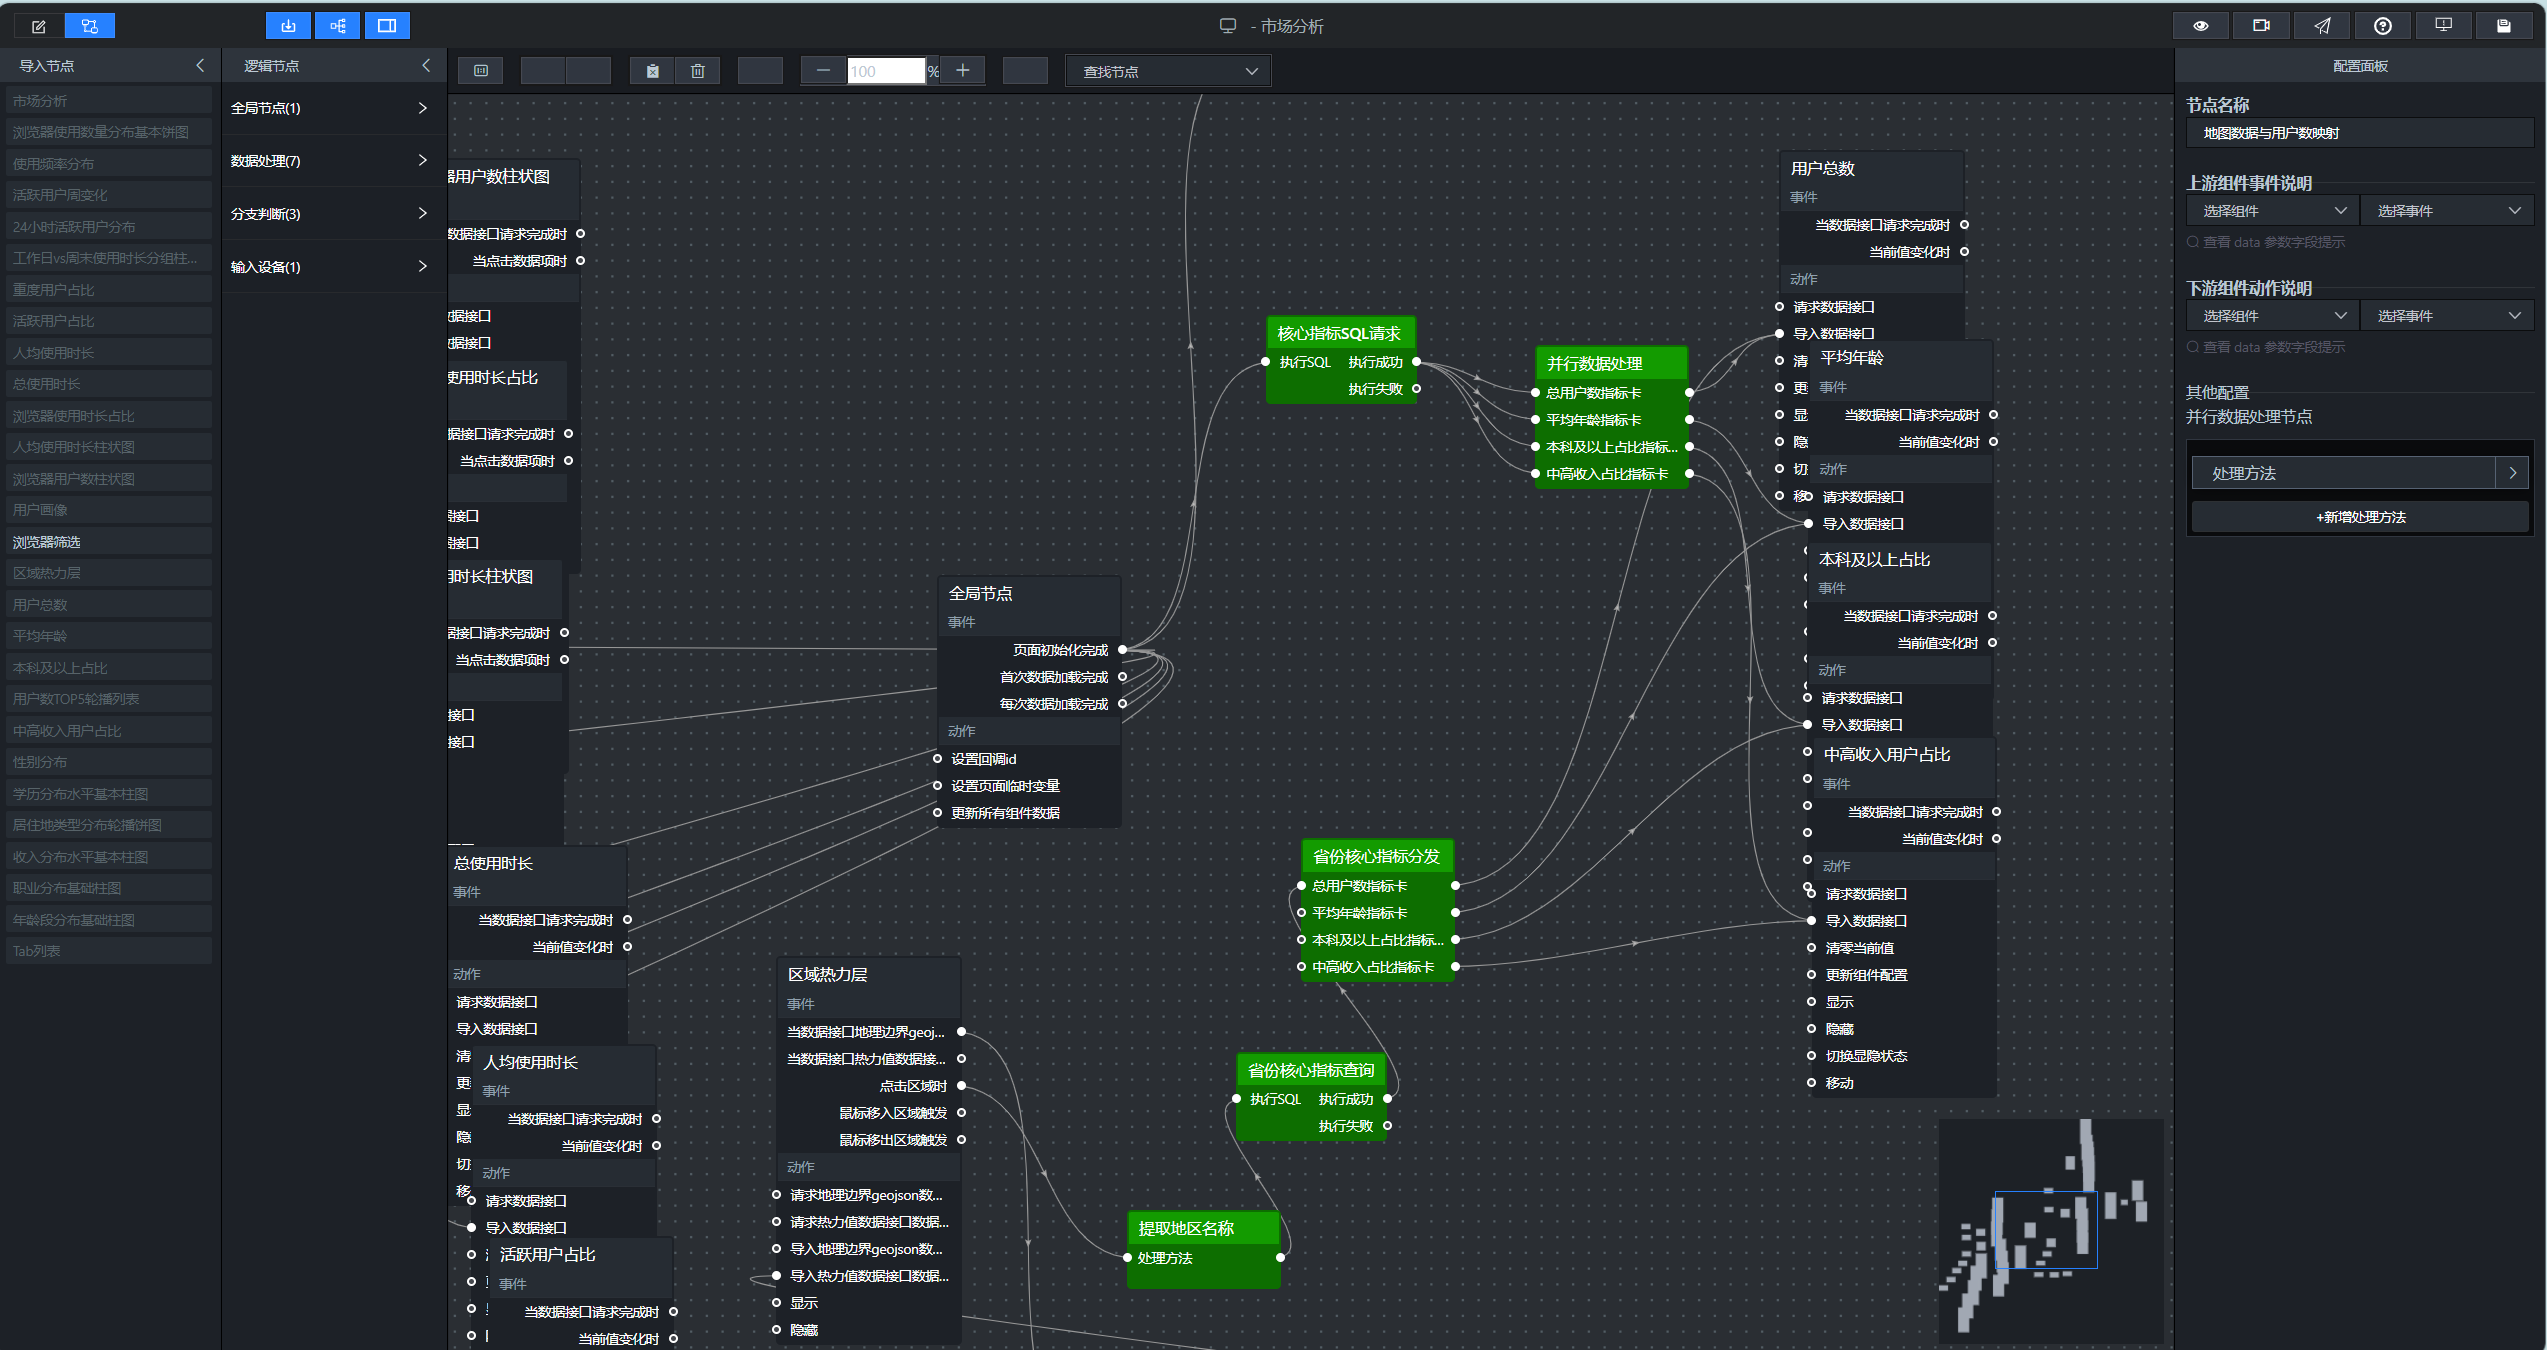This screenshot has height=1350, width=2547.
Task: Click the +新增处理方法 button
Action: tap(2361, 517)
